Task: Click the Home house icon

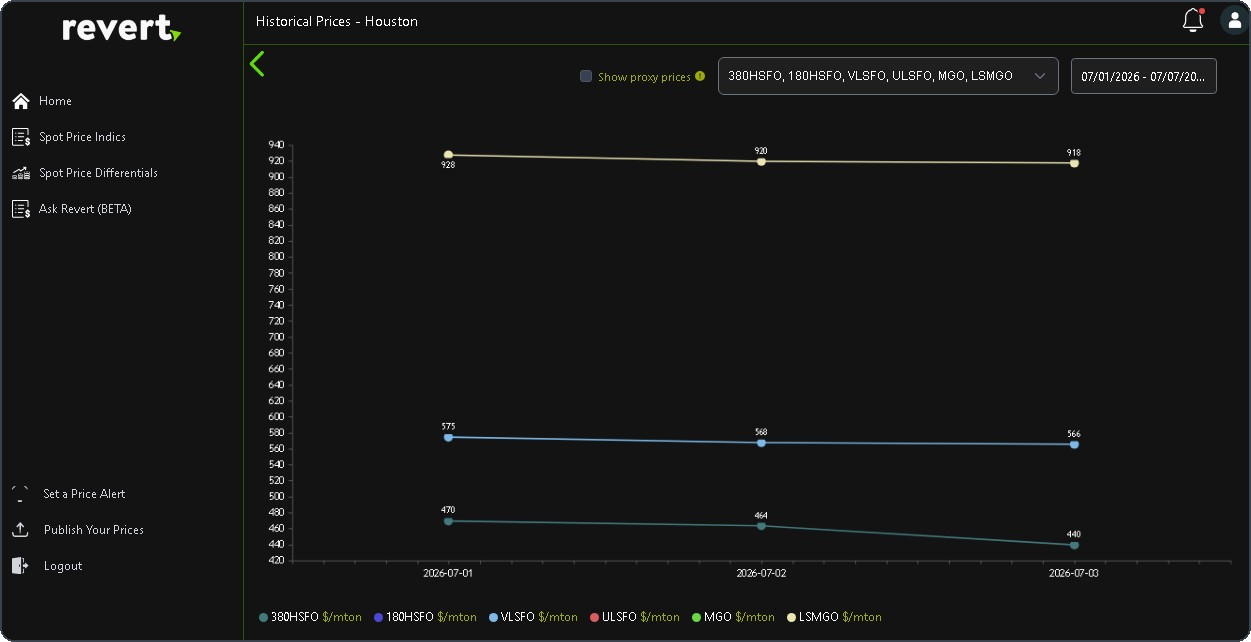Action: click(x=20, y=101)
